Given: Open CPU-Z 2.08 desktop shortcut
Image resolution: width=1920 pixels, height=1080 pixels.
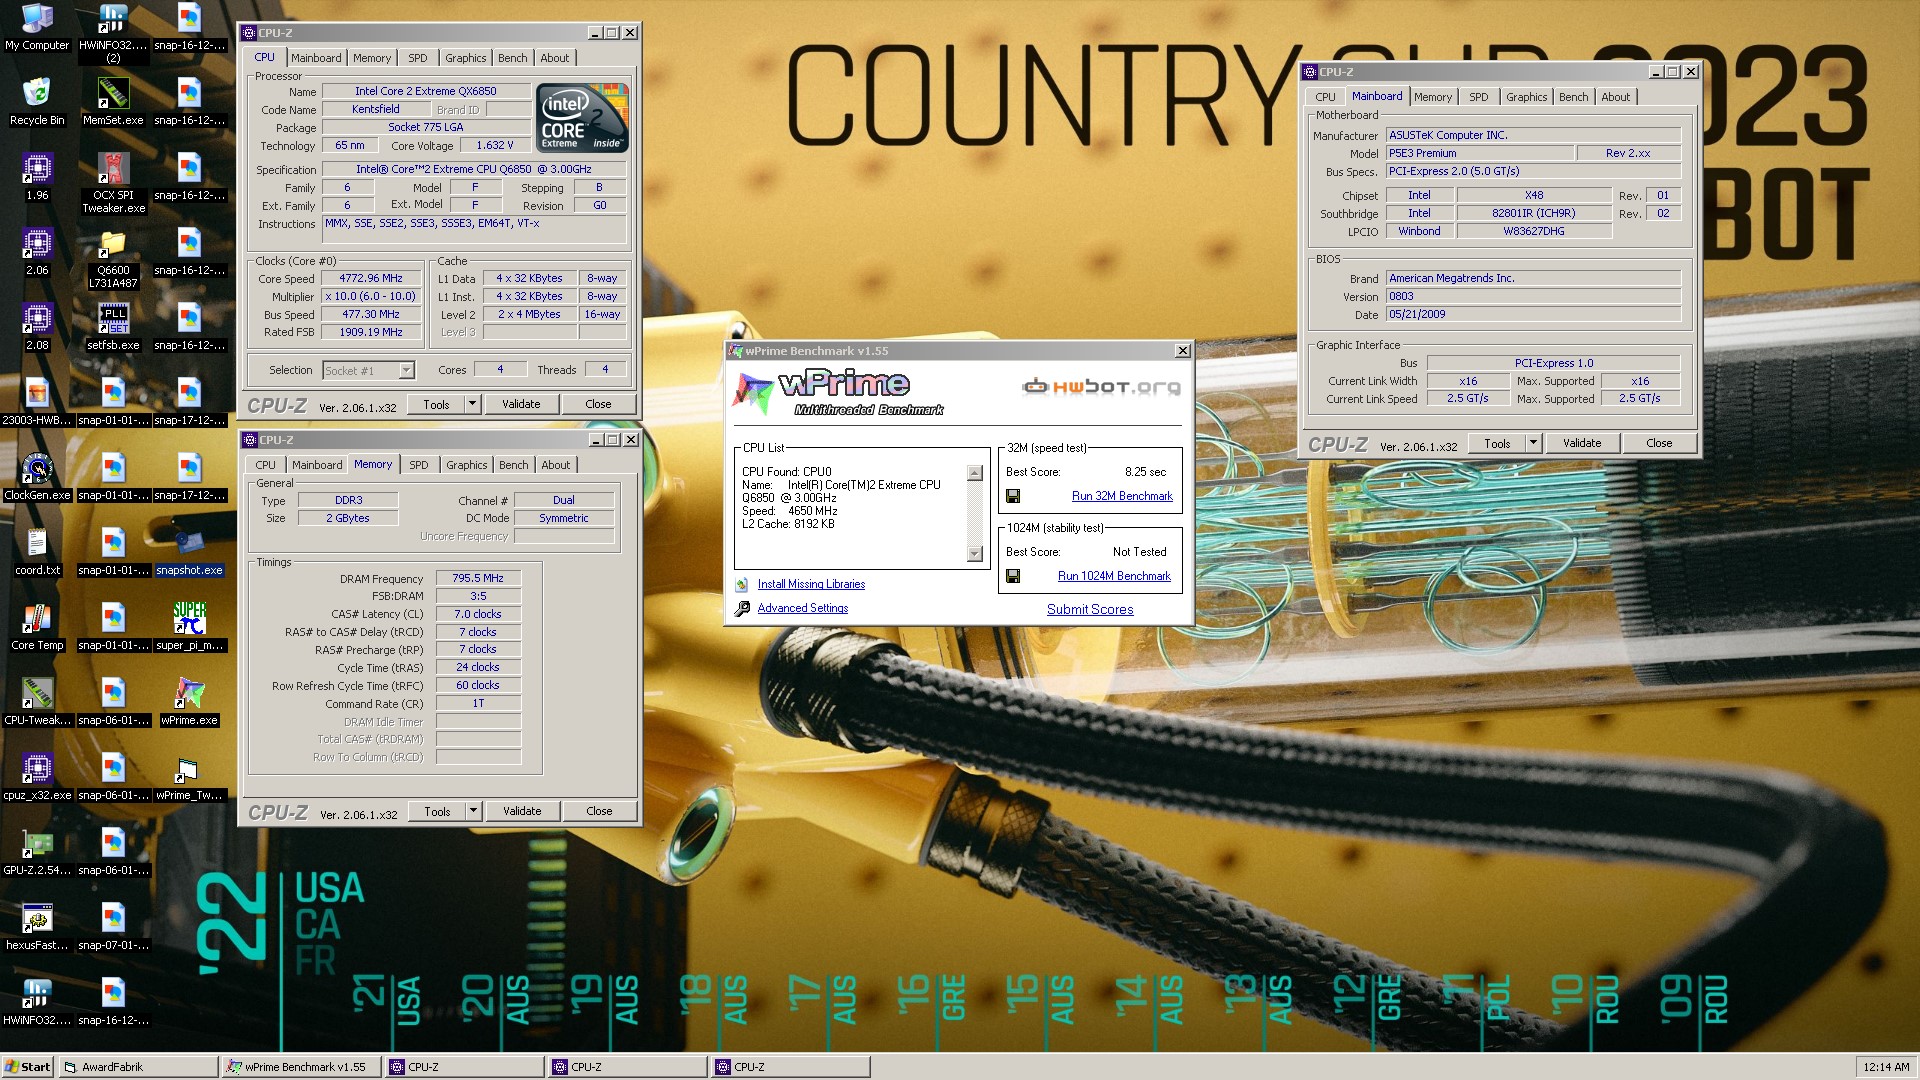Looking at the screenshot, I should (37, 327).
